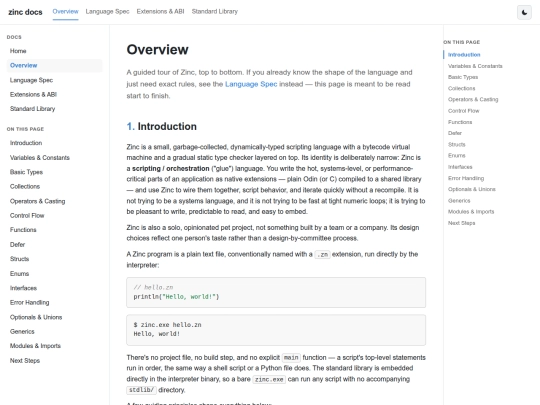Image resolution: width=540 pixels, height=405 pixels.
Task: Jump to Introduction in the left sidebar
Action: point(54,143)
